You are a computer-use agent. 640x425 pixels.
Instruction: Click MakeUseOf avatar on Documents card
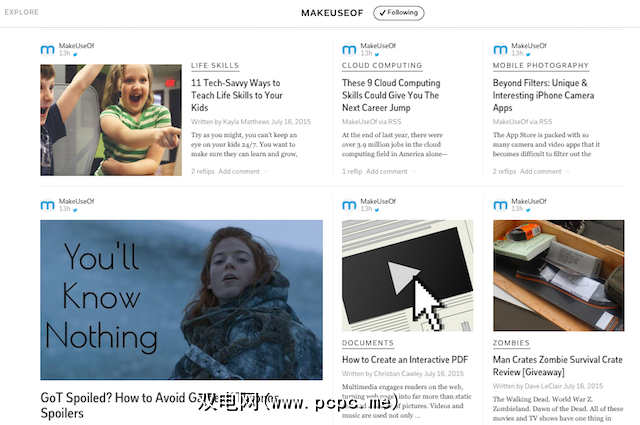(x=349, y=205)
